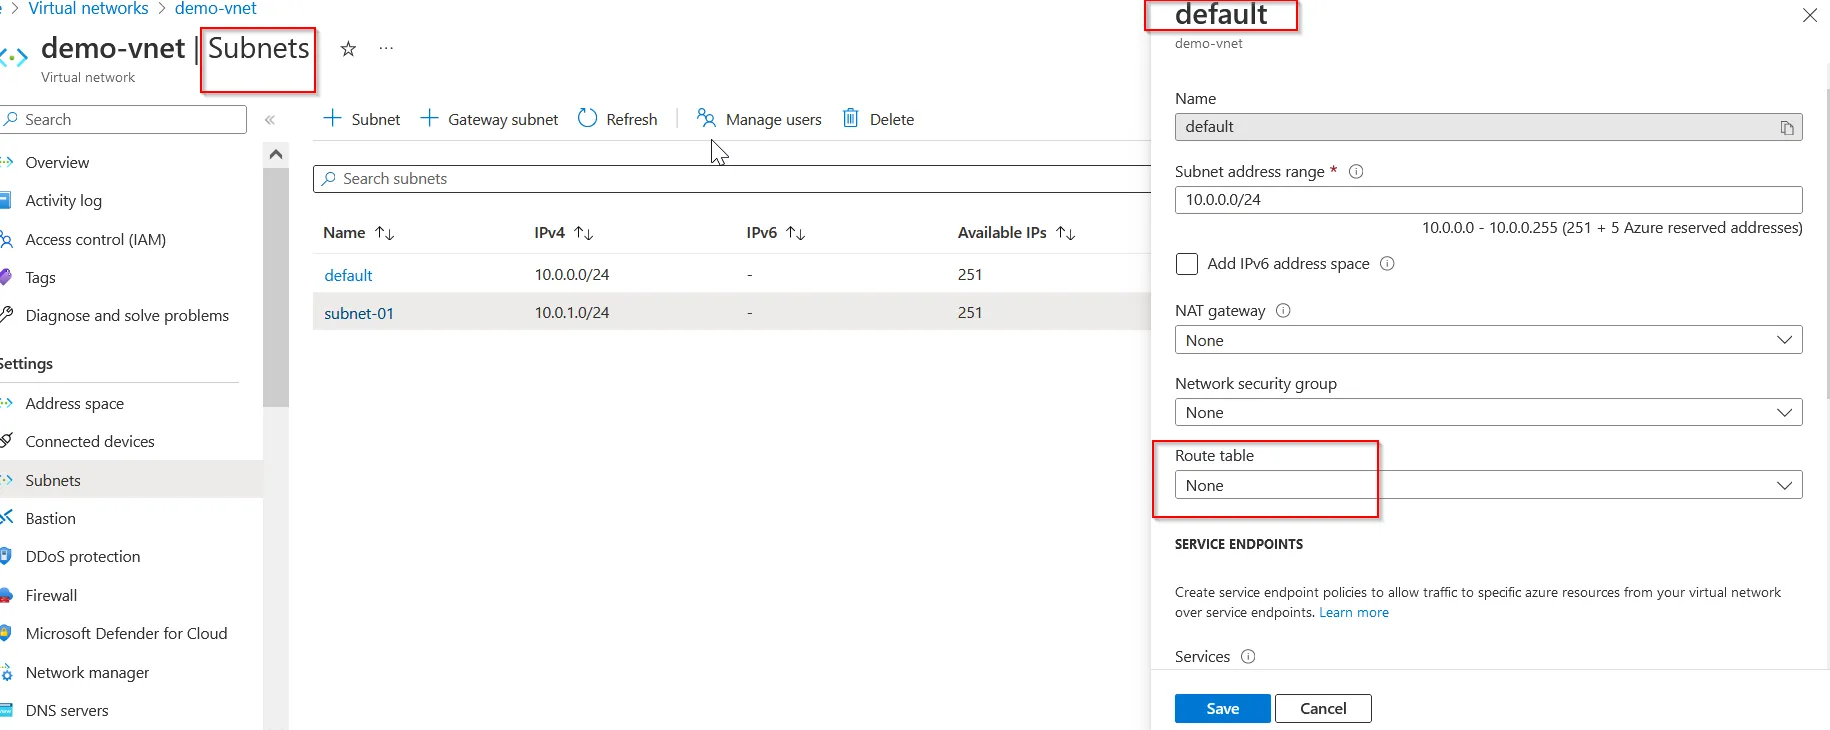Open the more options ellipsis menu
1830x730 pixels.
pos(386,49)
